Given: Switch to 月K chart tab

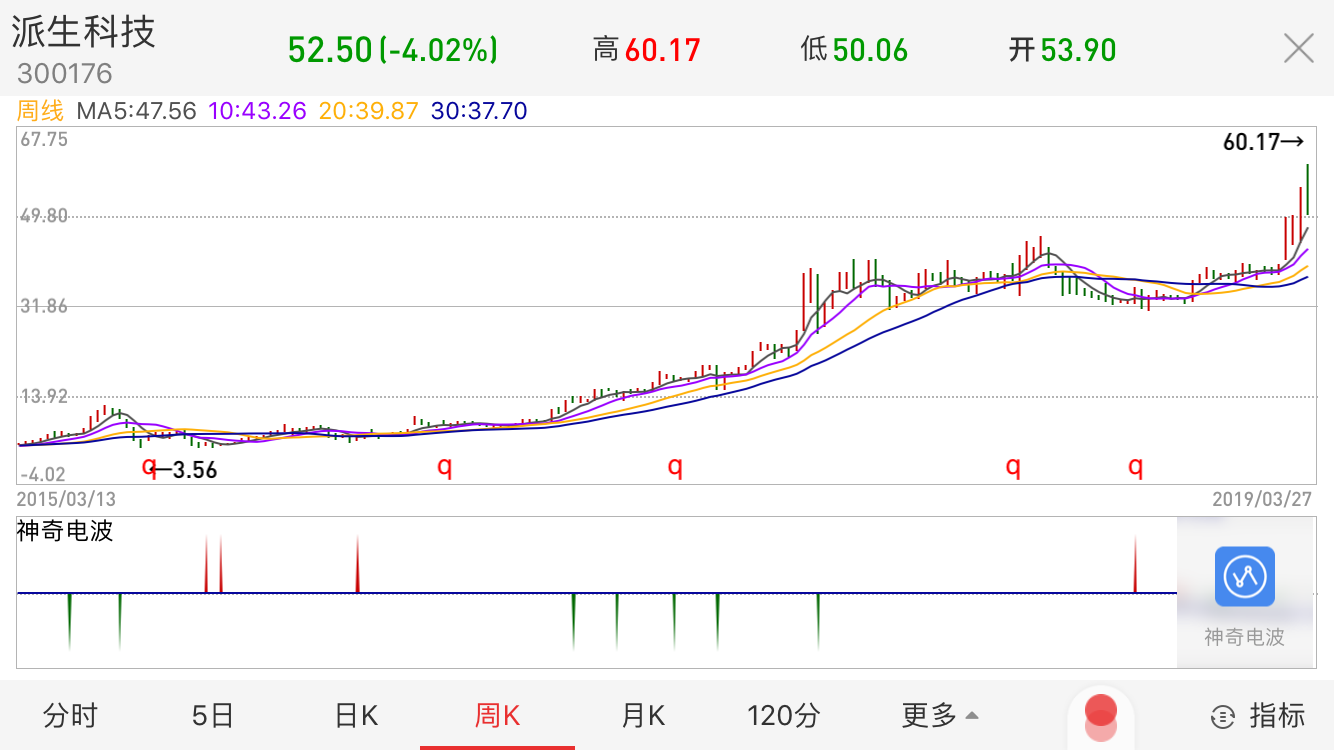Looking at the screenshot, I should tap(642, 716).
